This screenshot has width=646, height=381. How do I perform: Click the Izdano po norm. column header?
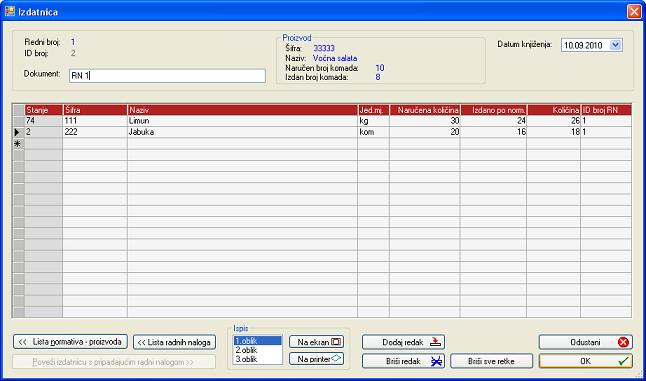click(x=494, y=110)
